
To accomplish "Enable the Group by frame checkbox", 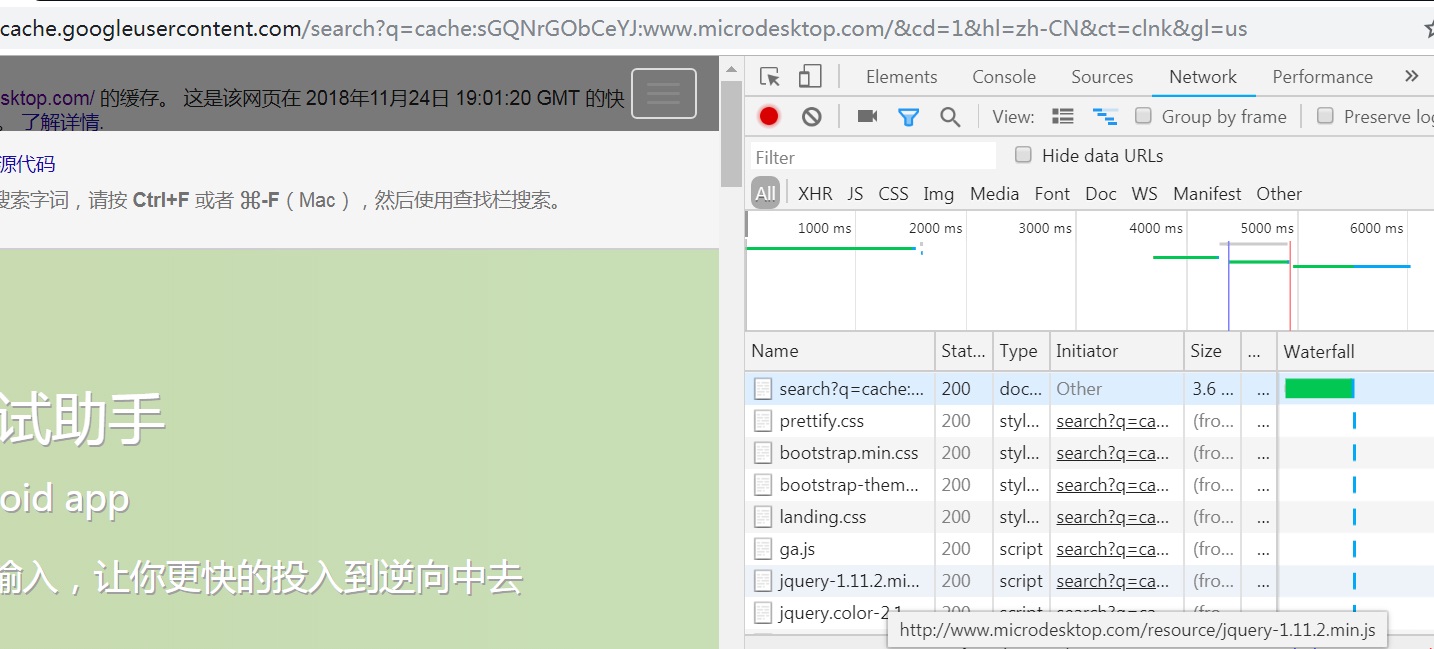I will tap(1143, 116).
